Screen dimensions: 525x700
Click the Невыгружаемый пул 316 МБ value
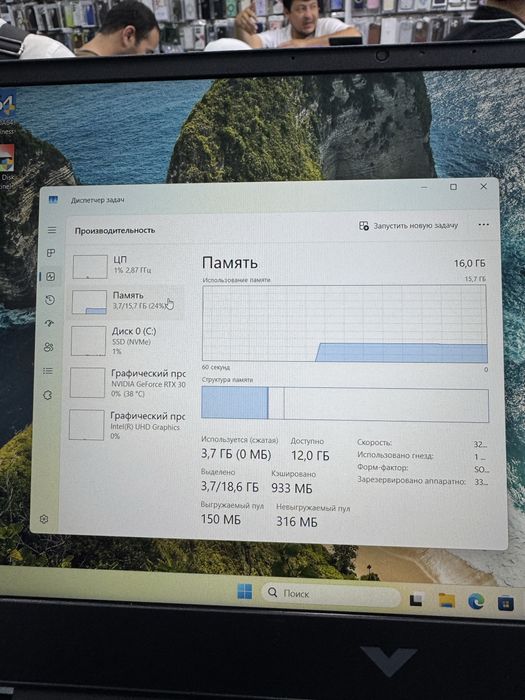[297, 521]
